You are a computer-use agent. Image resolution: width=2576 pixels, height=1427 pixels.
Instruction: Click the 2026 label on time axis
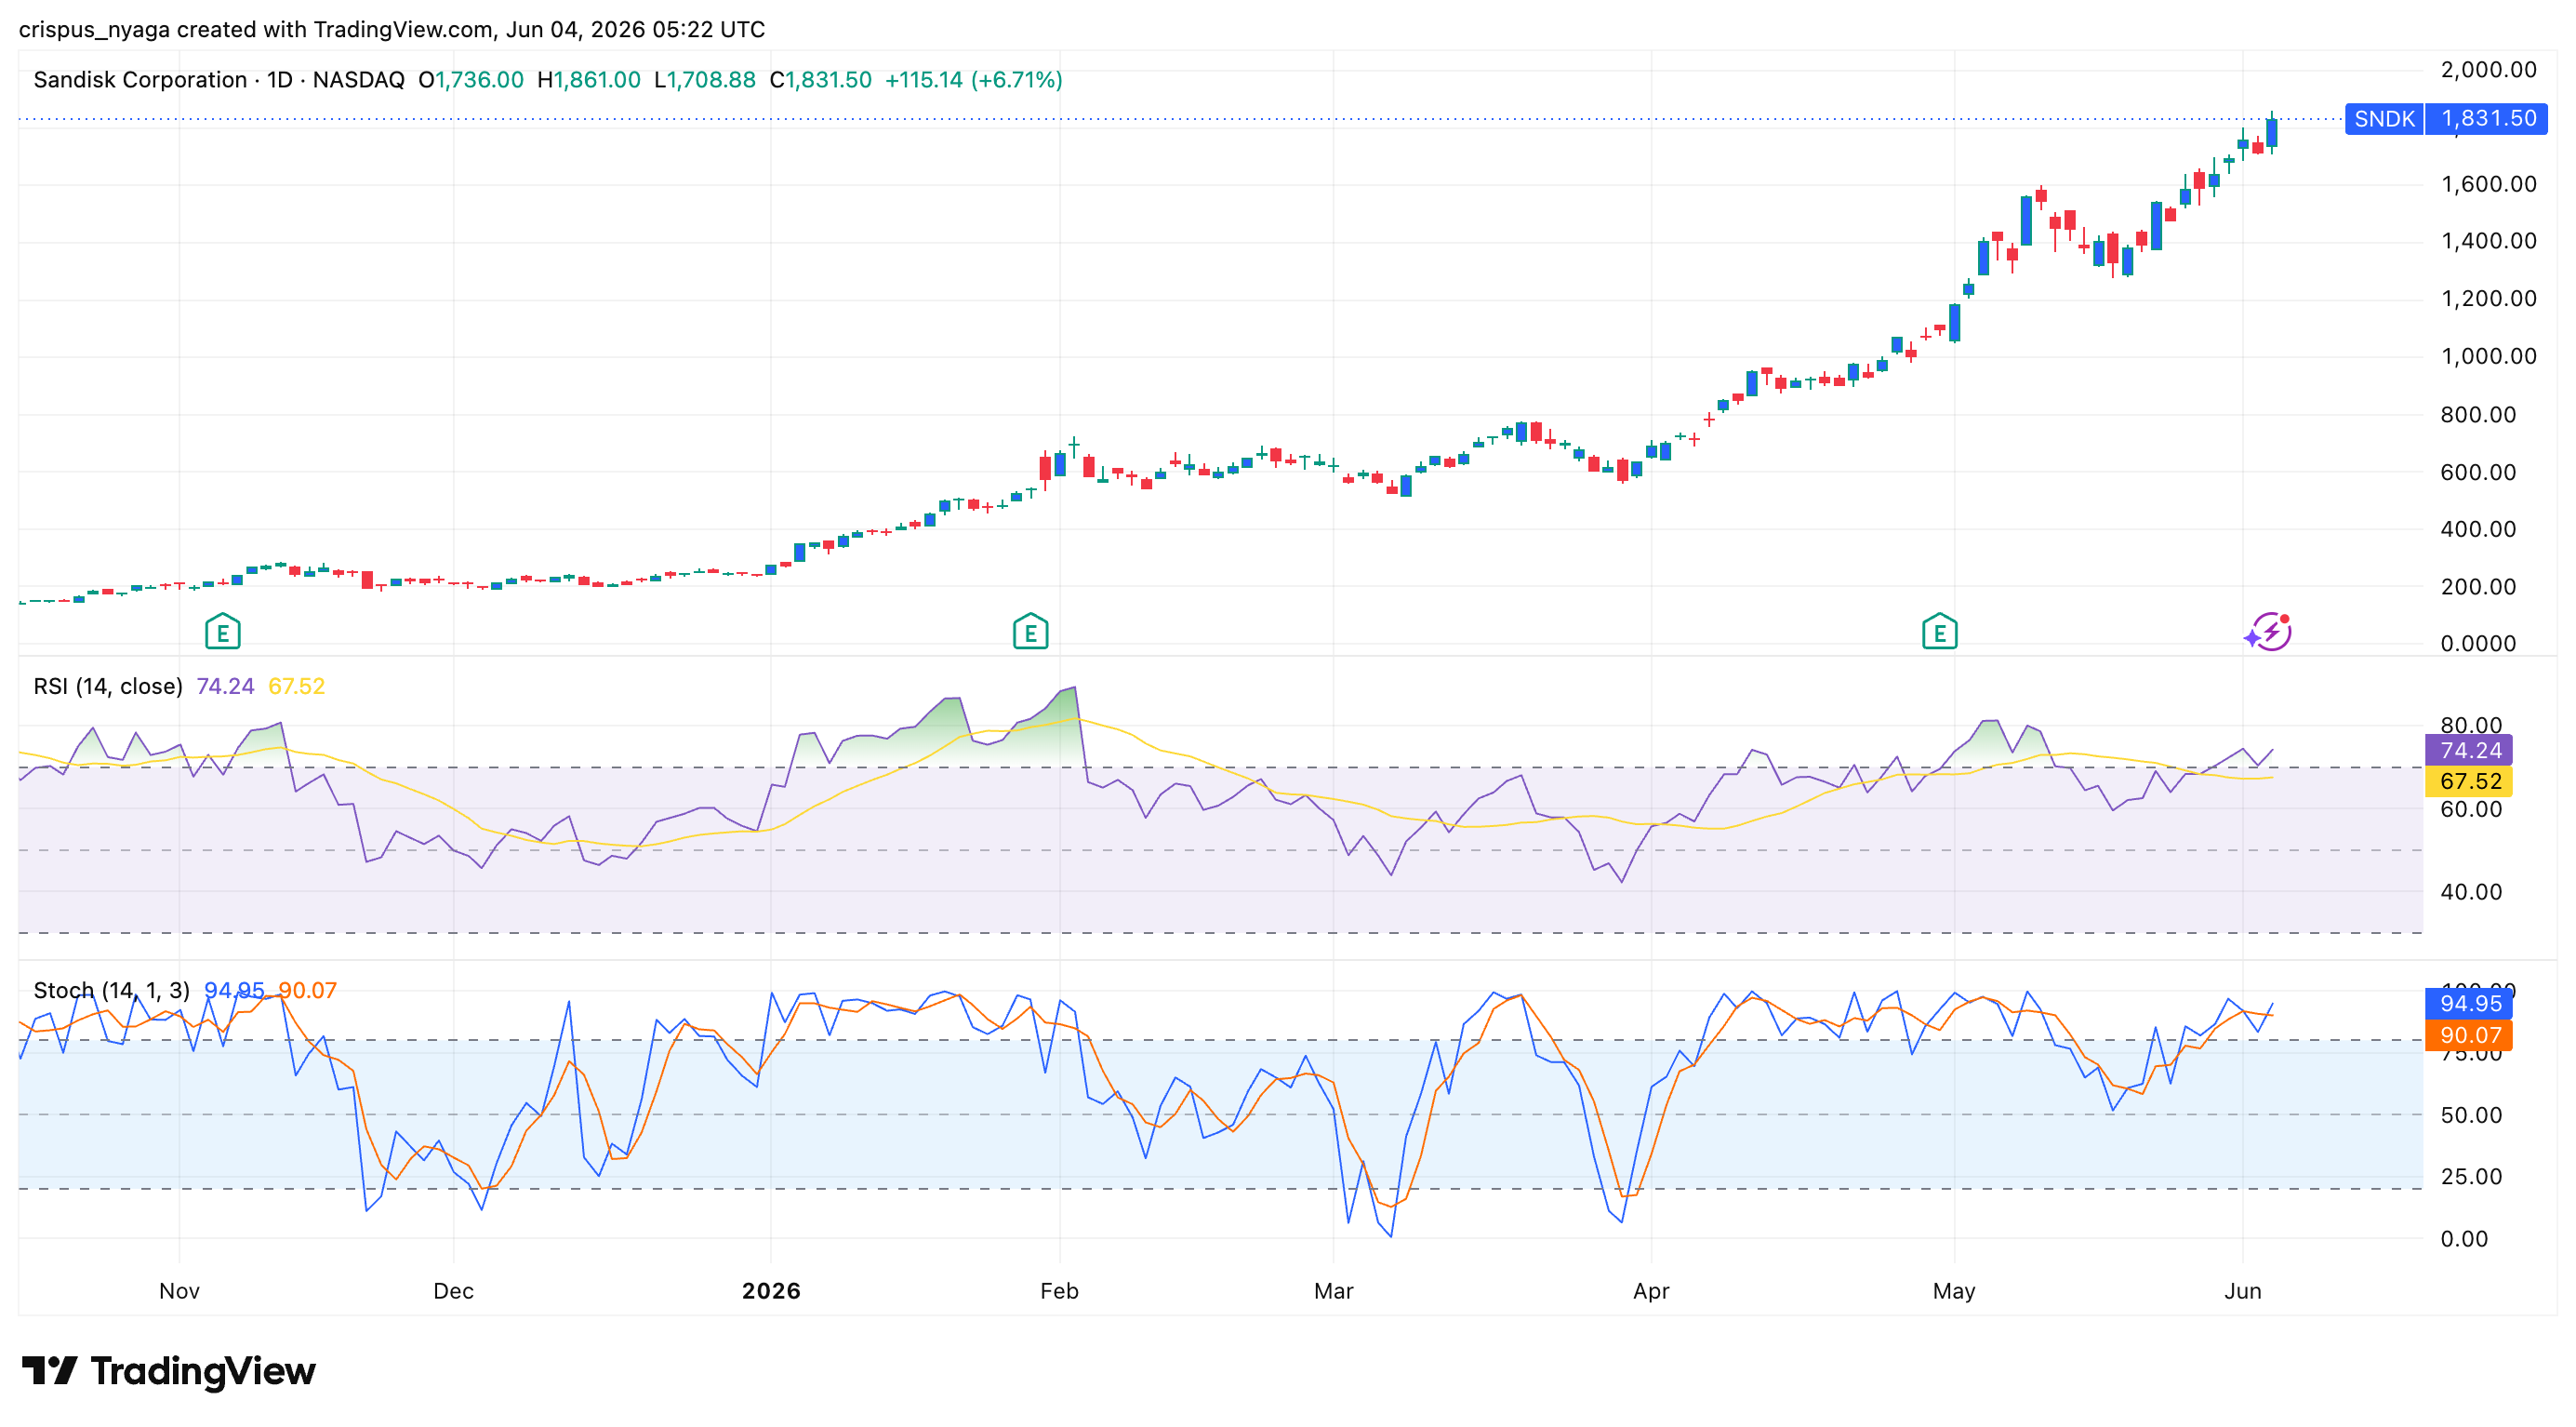(771, 1291)
